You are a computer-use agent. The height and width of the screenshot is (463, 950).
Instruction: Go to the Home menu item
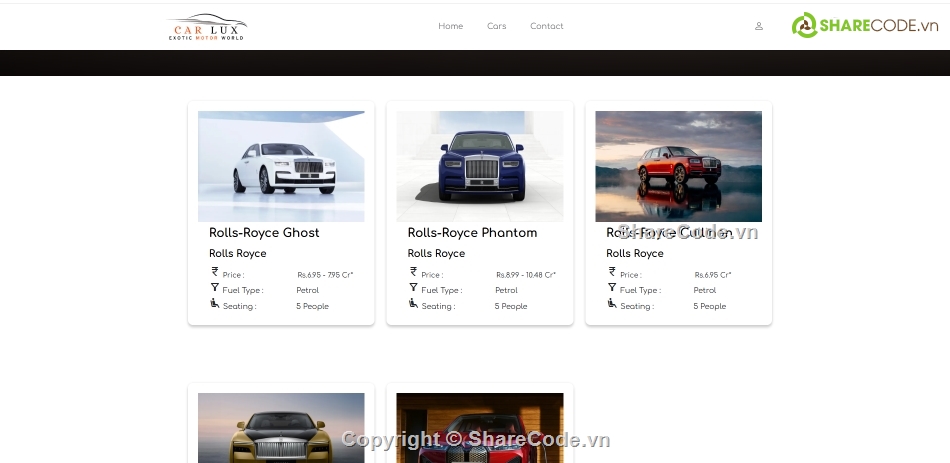coord(450,26)
